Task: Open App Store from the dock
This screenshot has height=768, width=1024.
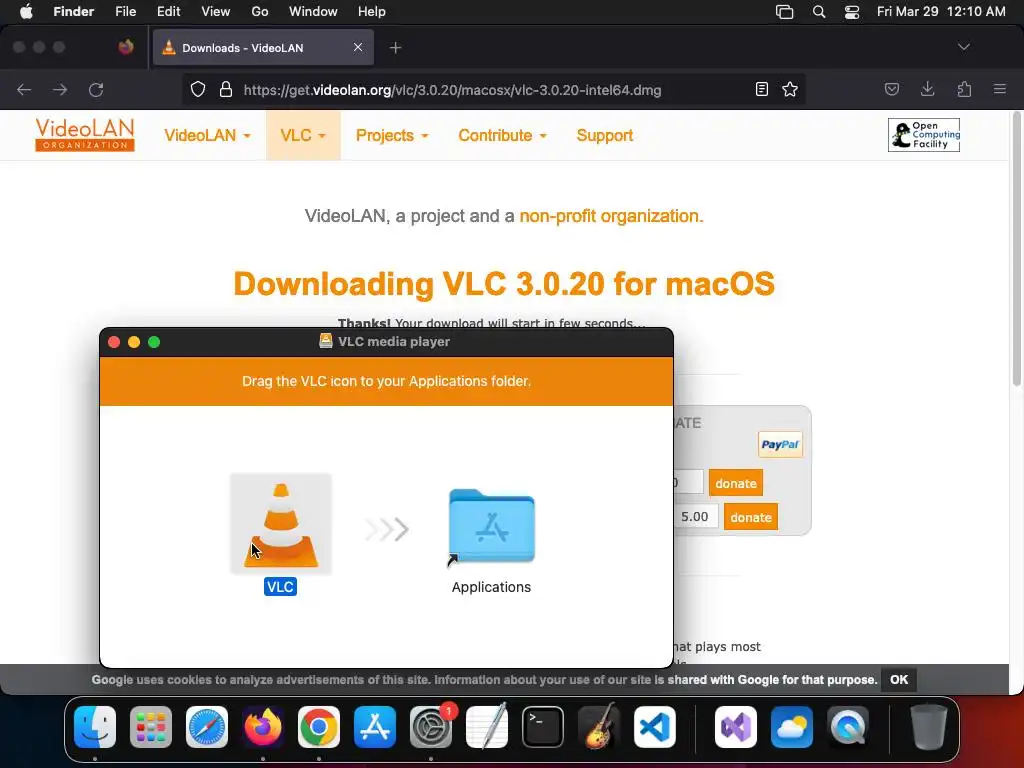Action: (375, 727)
